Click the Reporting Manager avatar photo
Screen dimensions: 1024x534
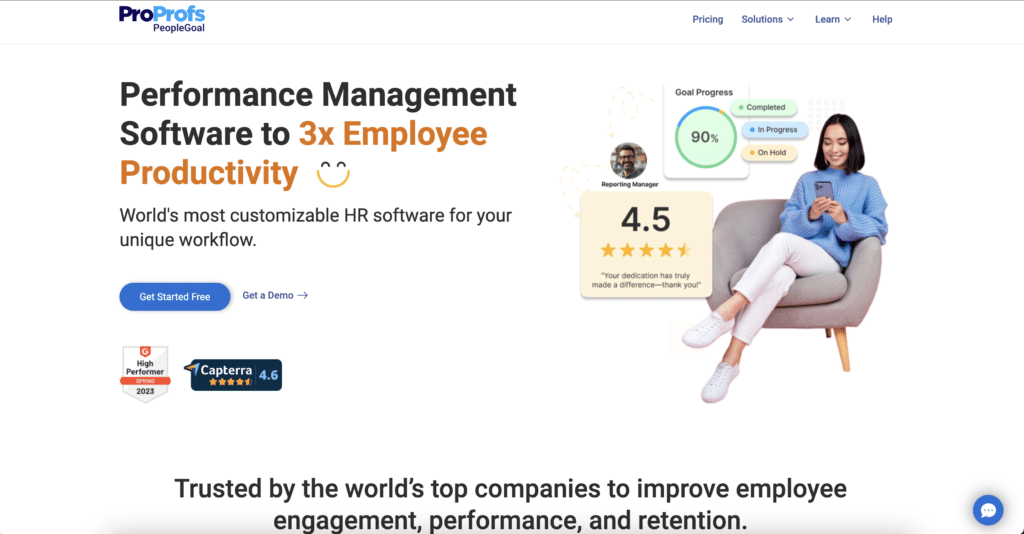click(629, 160)
